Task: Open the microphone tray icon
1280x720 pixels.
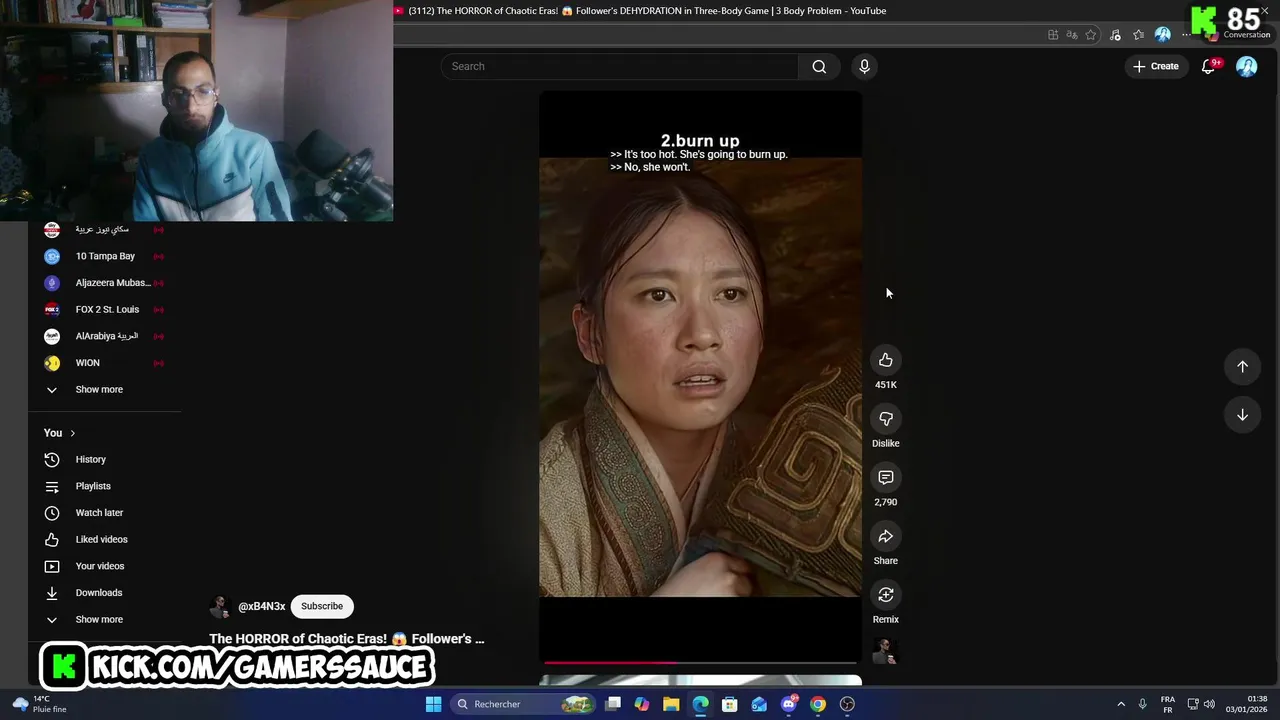Action: point(1142,704)
